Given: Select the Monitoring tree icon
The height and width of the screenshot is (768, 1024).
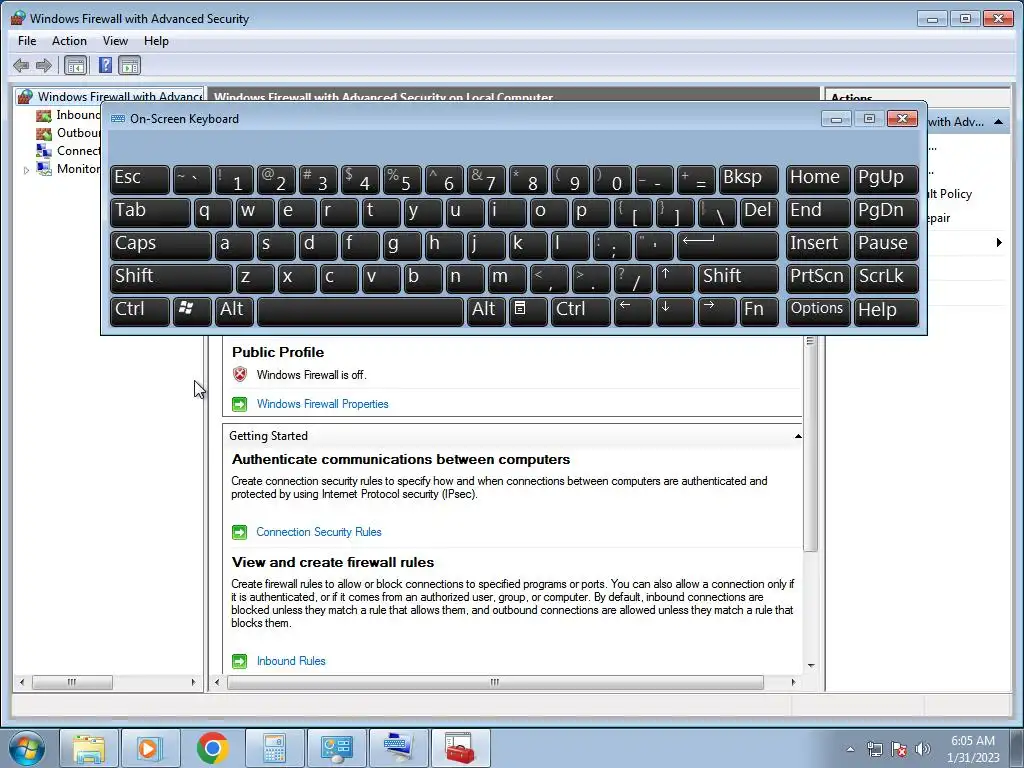Looking at the screenshot, I should [x=44, y=168].
